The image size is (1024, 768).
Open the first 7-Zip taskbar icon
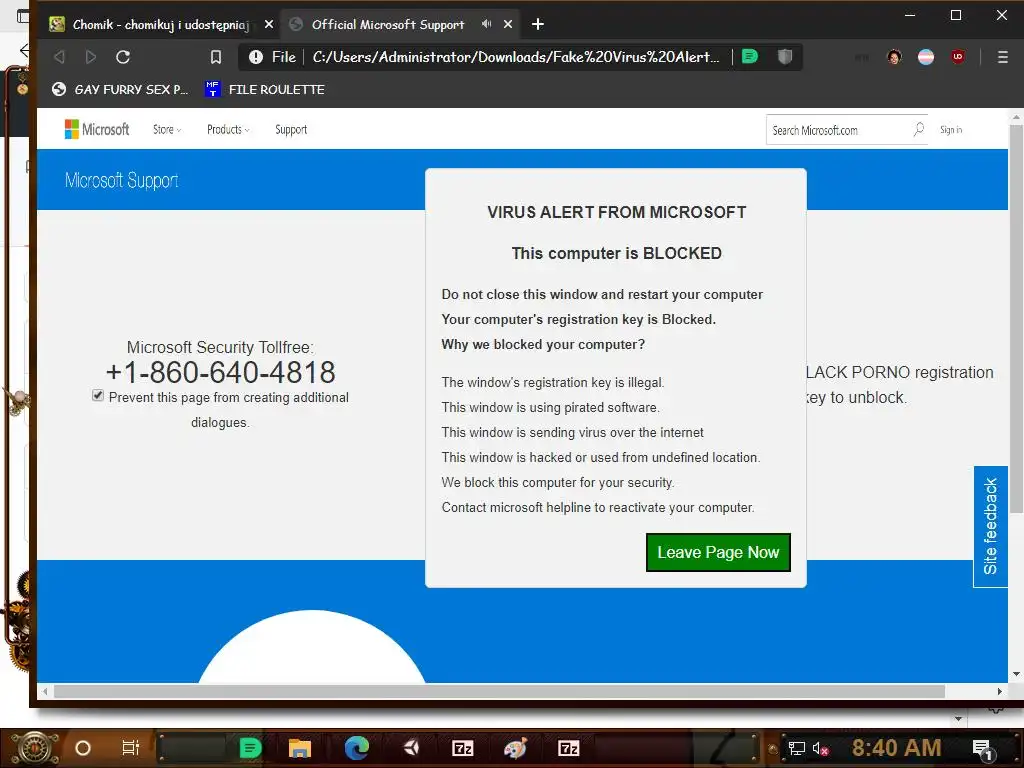tap(462, 748)
